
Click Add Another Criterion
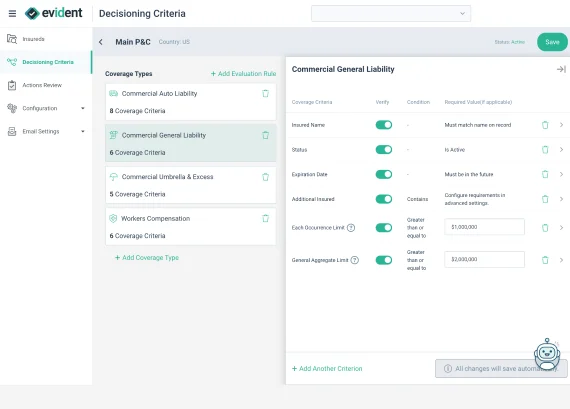pyautogui.click(x=327, y=369)
